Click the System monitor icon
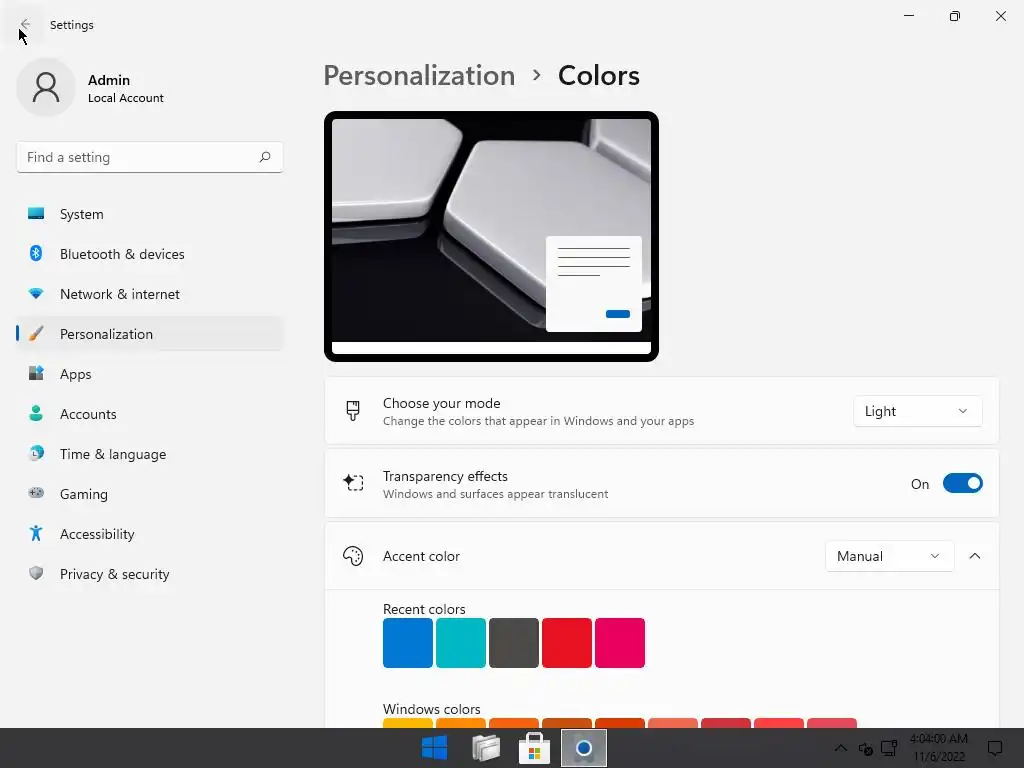 click(x=36, y=214)
